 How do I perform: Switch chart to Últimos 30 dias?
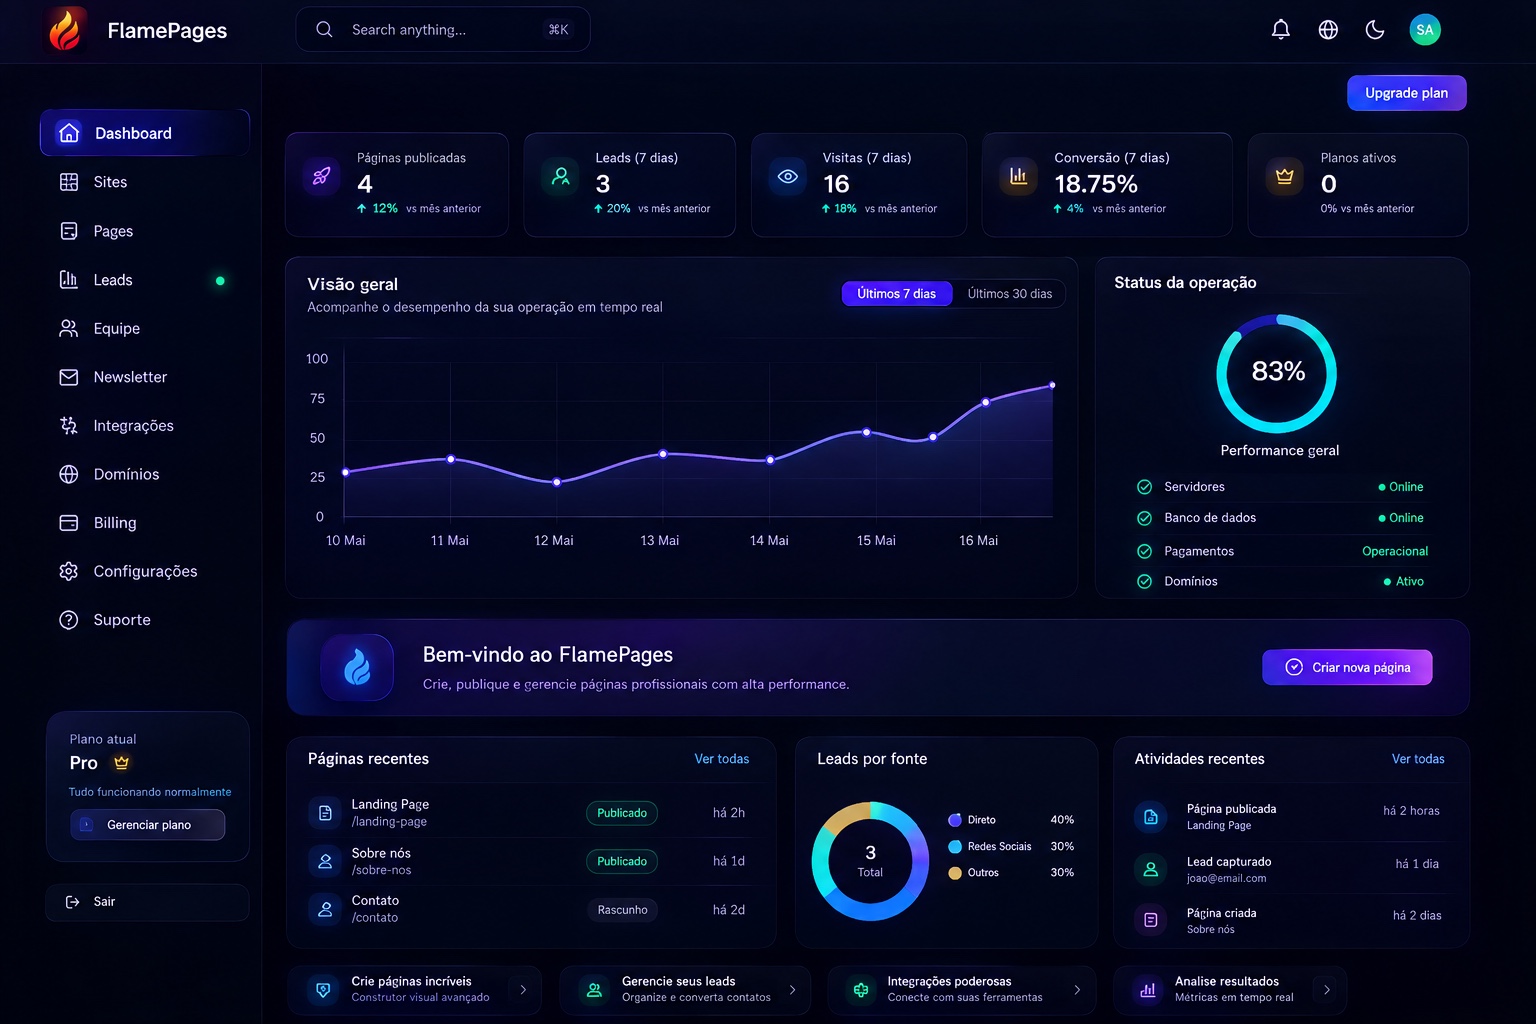1009,293
